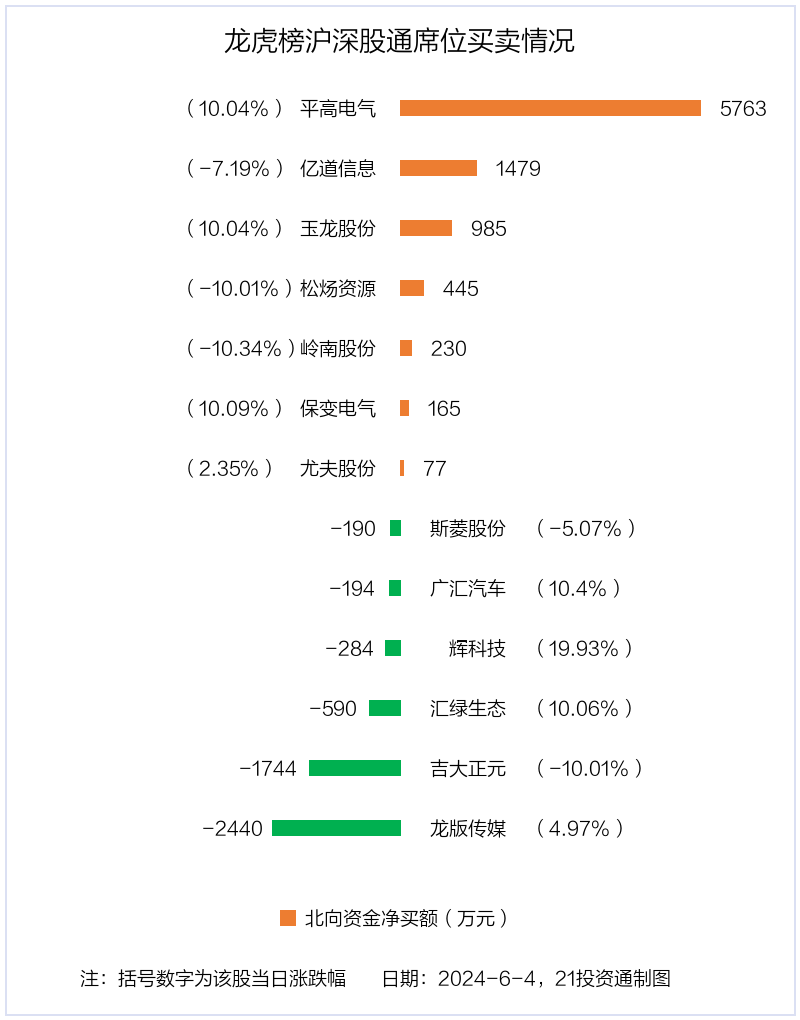Click the 5763 value label

743,109
